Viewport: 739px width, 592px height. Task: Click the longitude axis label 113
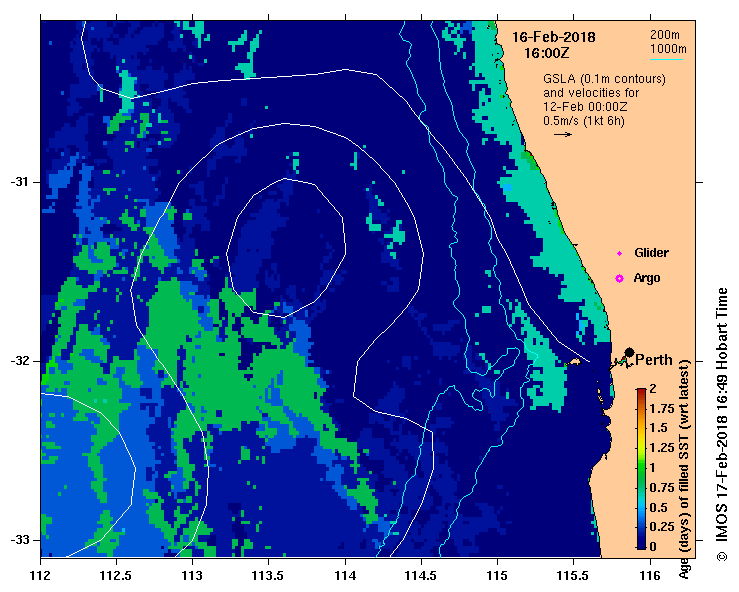point(193,576)
